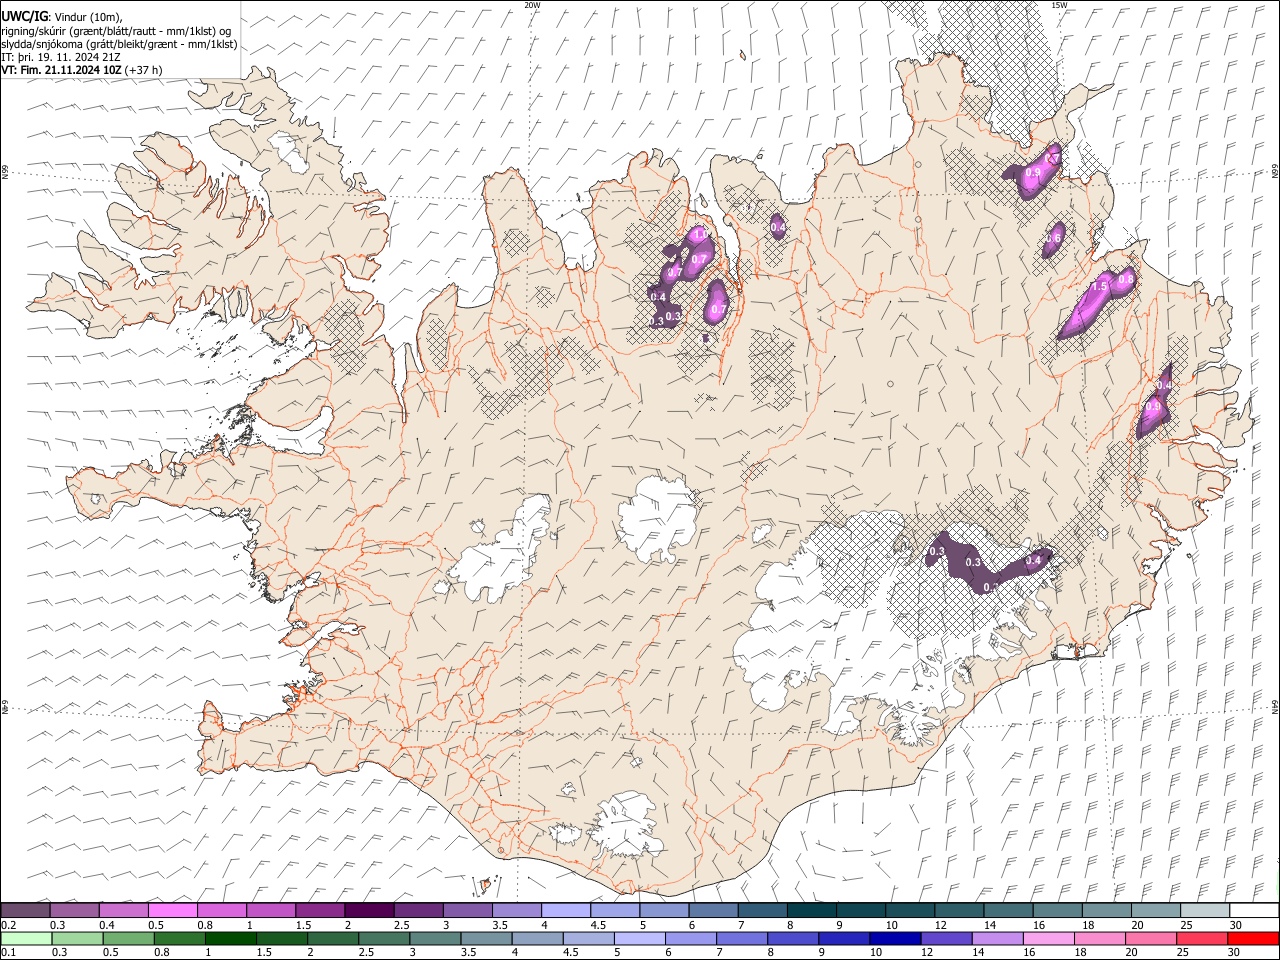Click the bright red swatch after 30 in the bottom row

[1254, 938]
